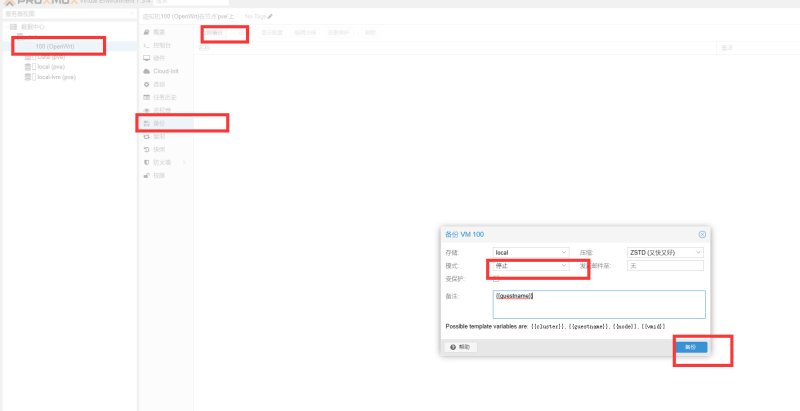This screenshot has width=800, height=411.
Task: Close the 备份 VM 100 dialog
Action: click(702, 235)
